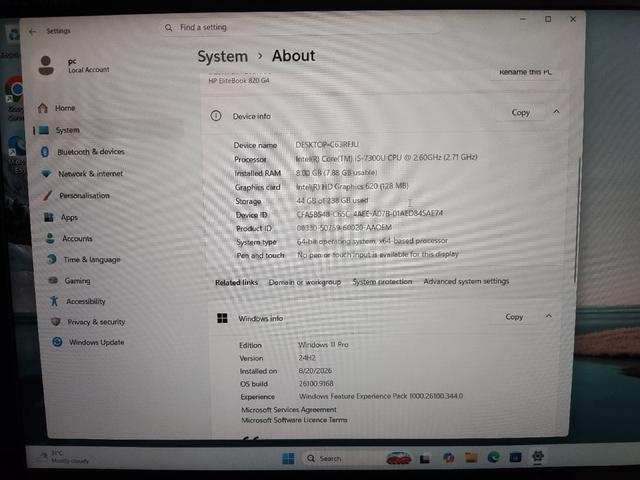Click the Windows Update sync icon

click(x=58, y=342)
